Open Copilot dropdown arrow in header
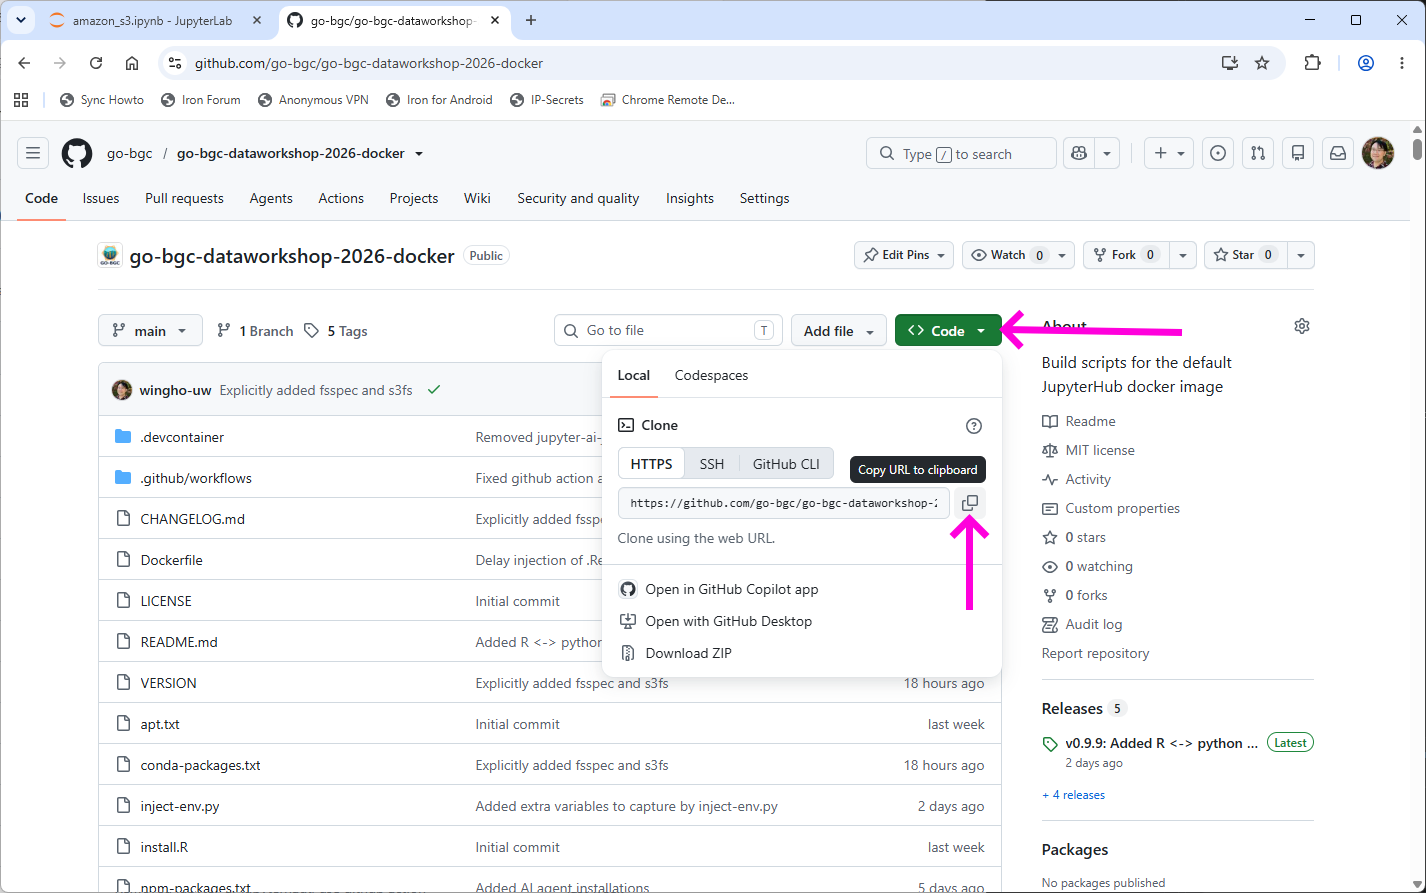The height and width of the screenshot is (893, 1426). (x=1106, y=153)
